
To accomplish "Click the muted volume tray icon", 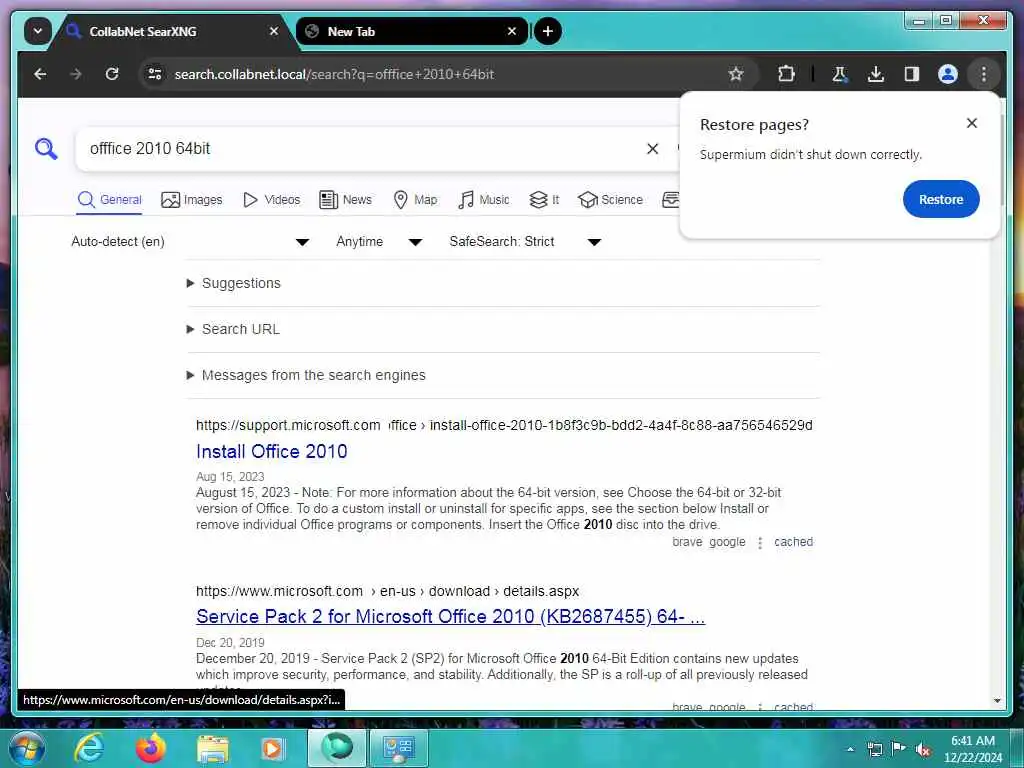I will pos(923,749).
